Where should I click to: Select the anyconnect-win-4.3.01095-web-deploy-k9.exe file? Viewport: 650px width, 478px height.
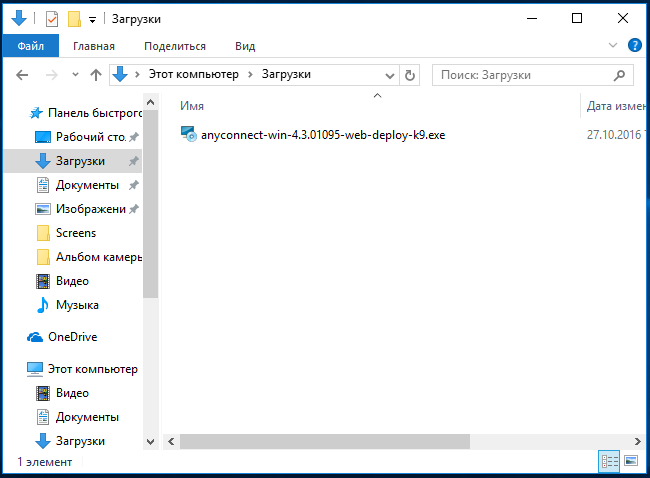tap(323, 135)
